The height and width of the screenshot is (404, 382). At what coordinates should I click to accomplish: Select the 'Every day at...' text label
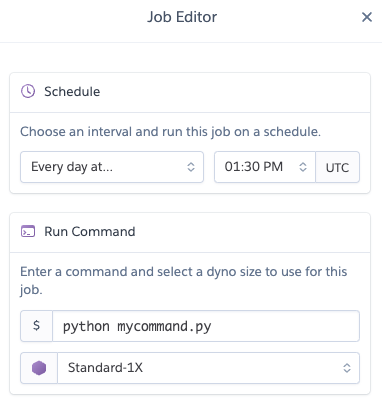pyautogui.click(x=72, y=167)
